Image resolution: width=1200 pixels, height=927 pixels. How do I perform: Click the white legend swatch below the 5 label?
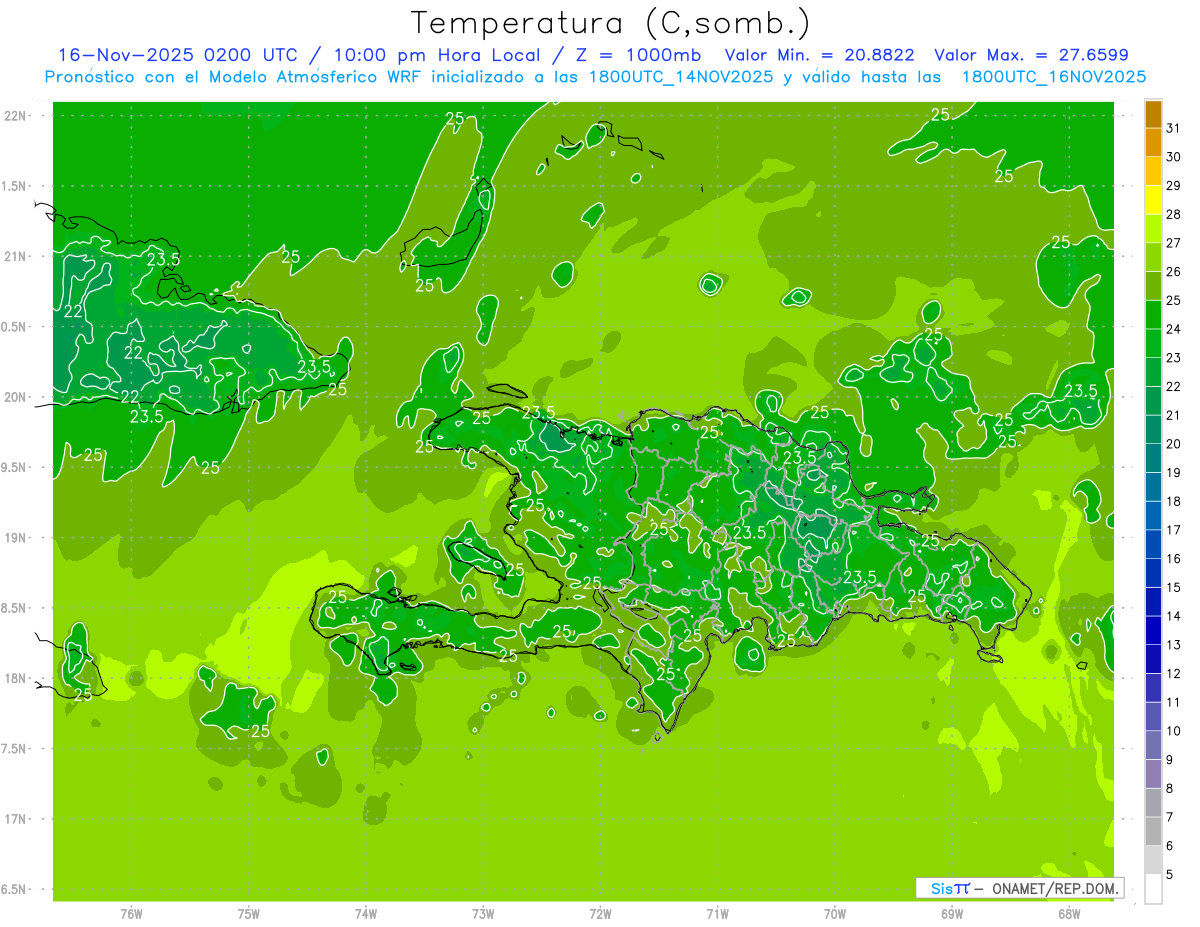(x=1153, y=889)
